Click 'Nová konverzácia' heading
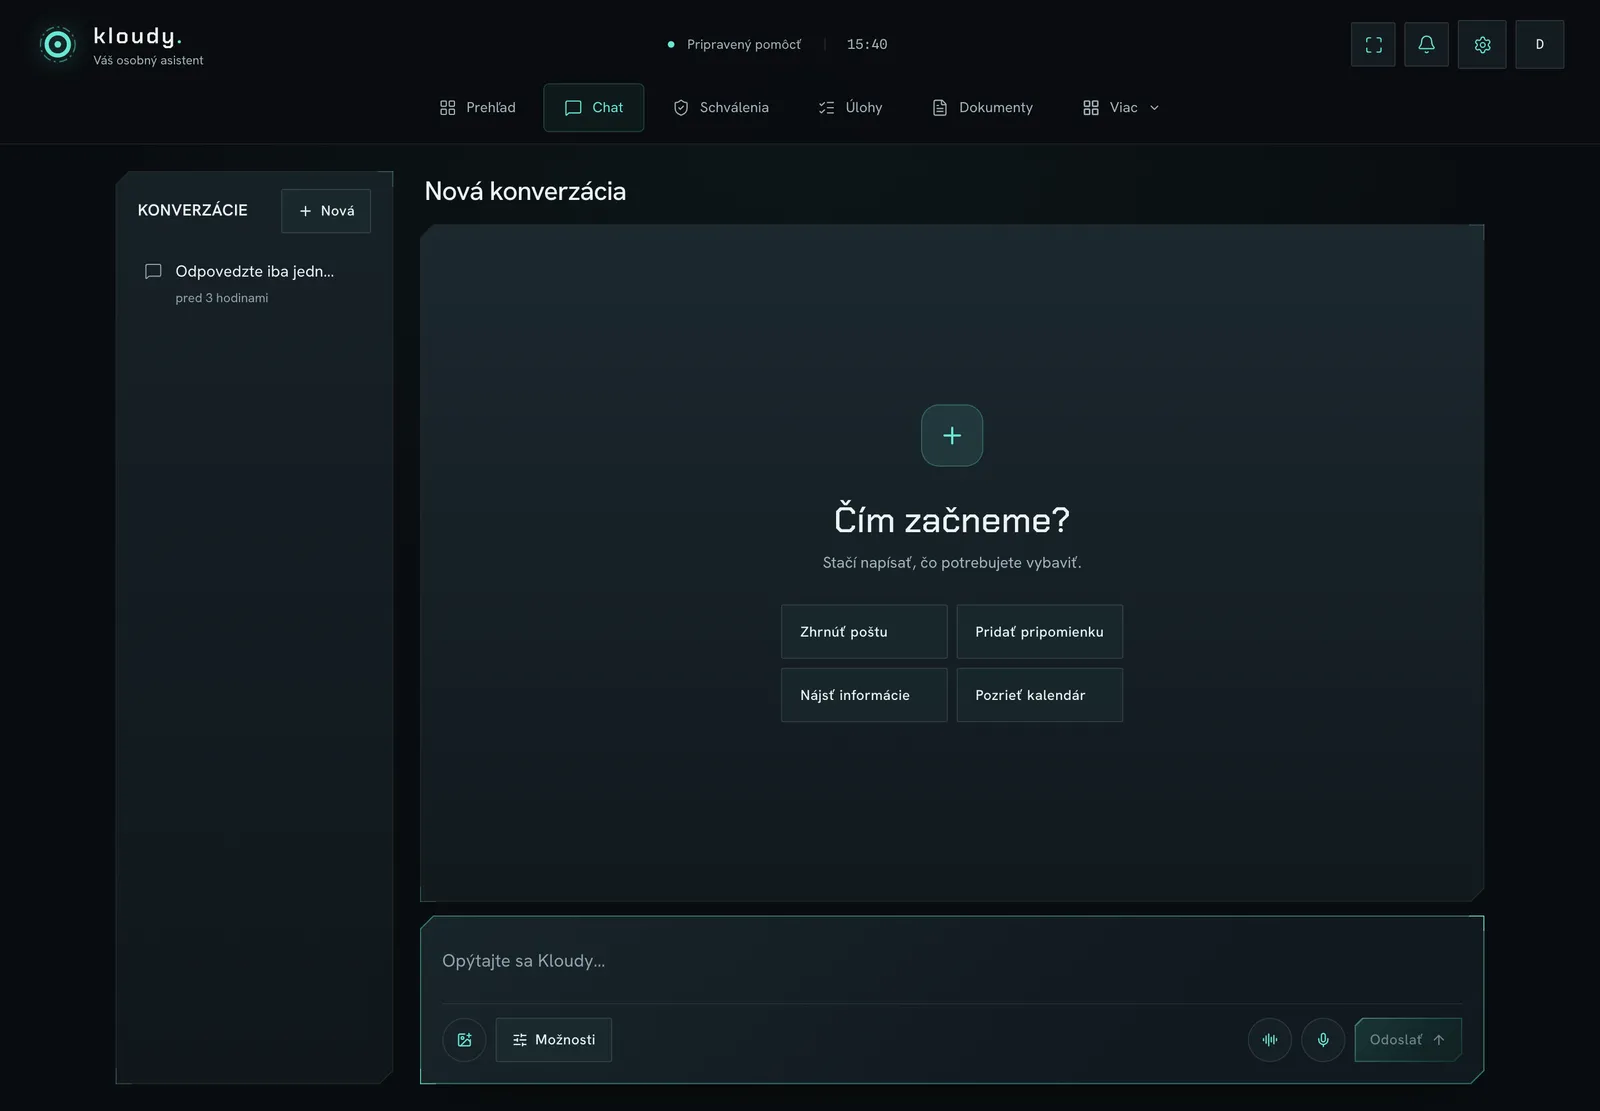Screen dimensions: 1600x1111 coord(525,191)
